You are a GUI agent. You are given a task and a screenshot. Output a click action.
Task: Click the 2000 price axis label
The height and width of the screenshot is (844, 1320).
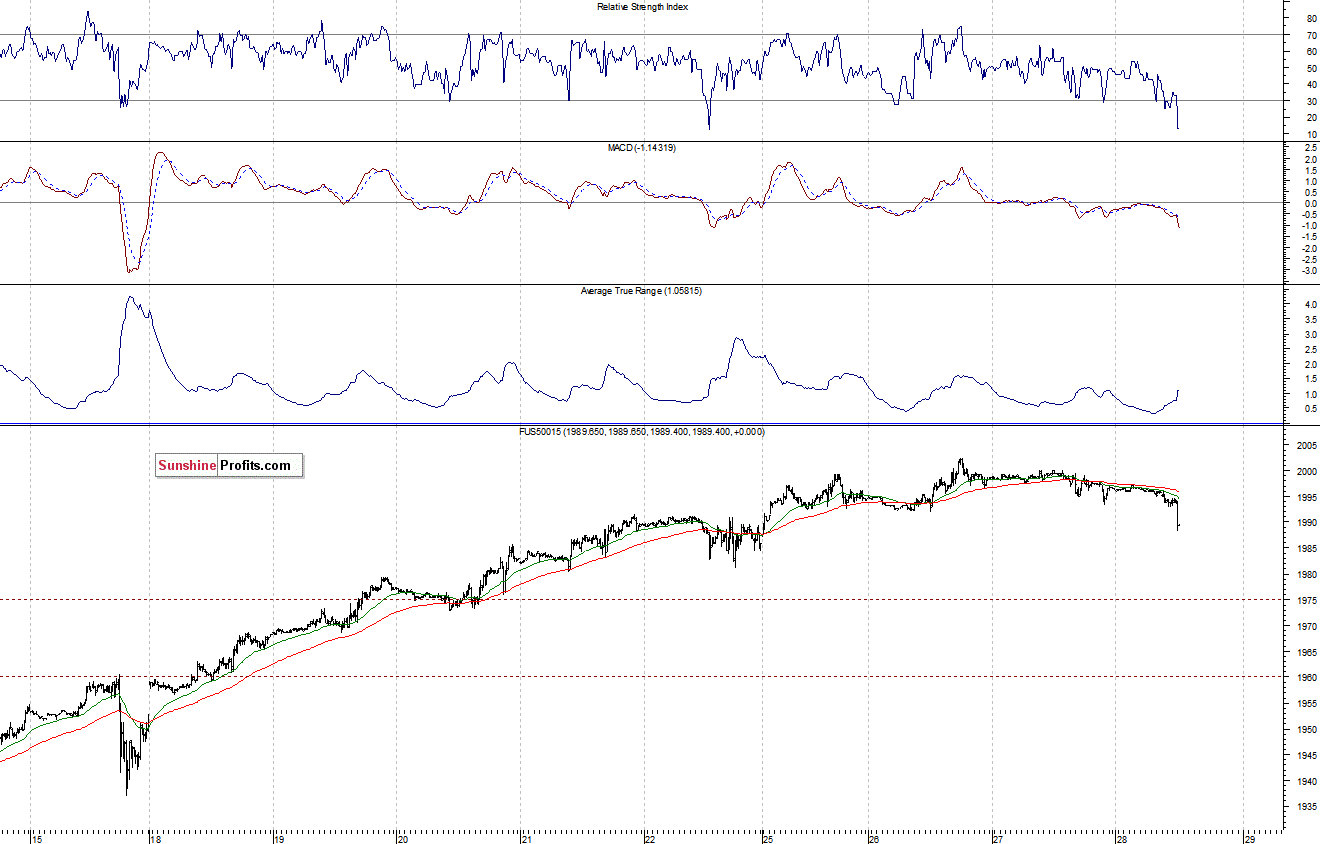(x=1305, y=472)
